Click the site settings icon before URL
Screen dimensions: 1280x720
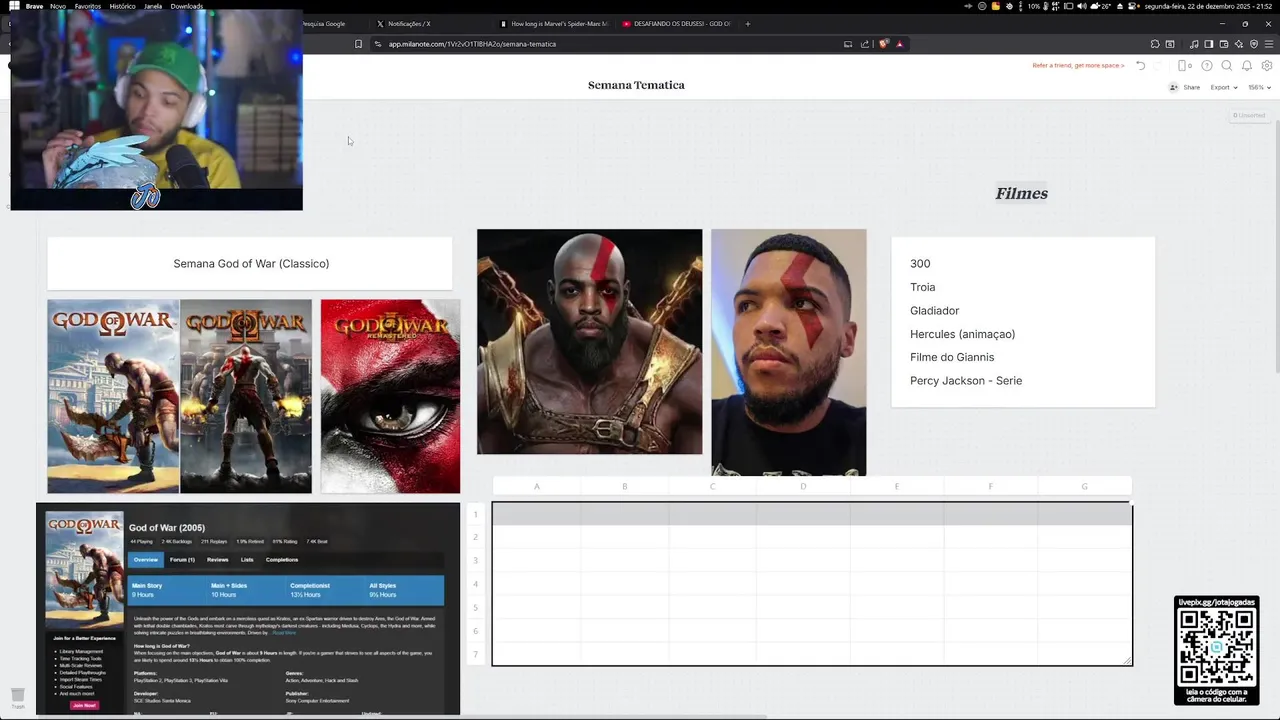pos(378,44)
